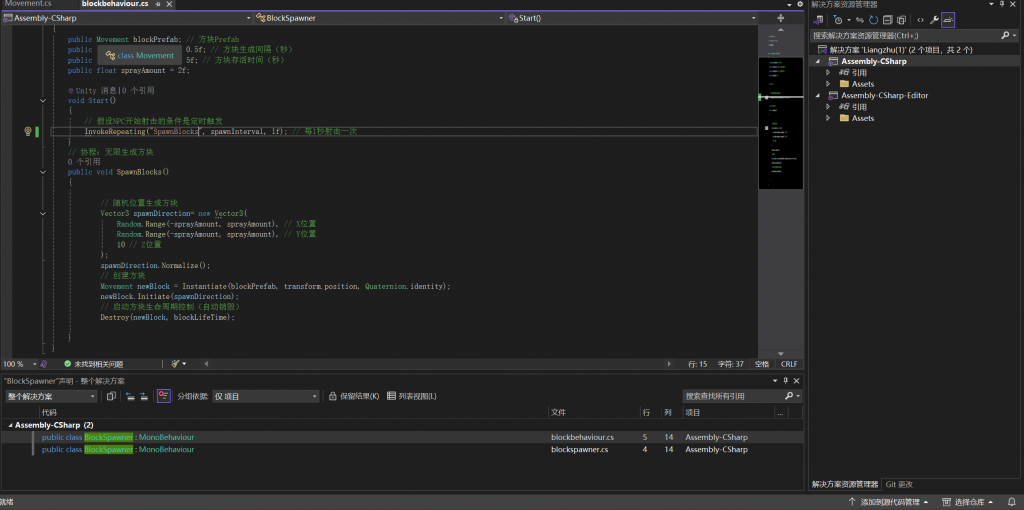Image resolution: width=1024 pixels, height=510 pixels.
Task: Click the view code angle-brackets icon
Action: click(920, 20)
